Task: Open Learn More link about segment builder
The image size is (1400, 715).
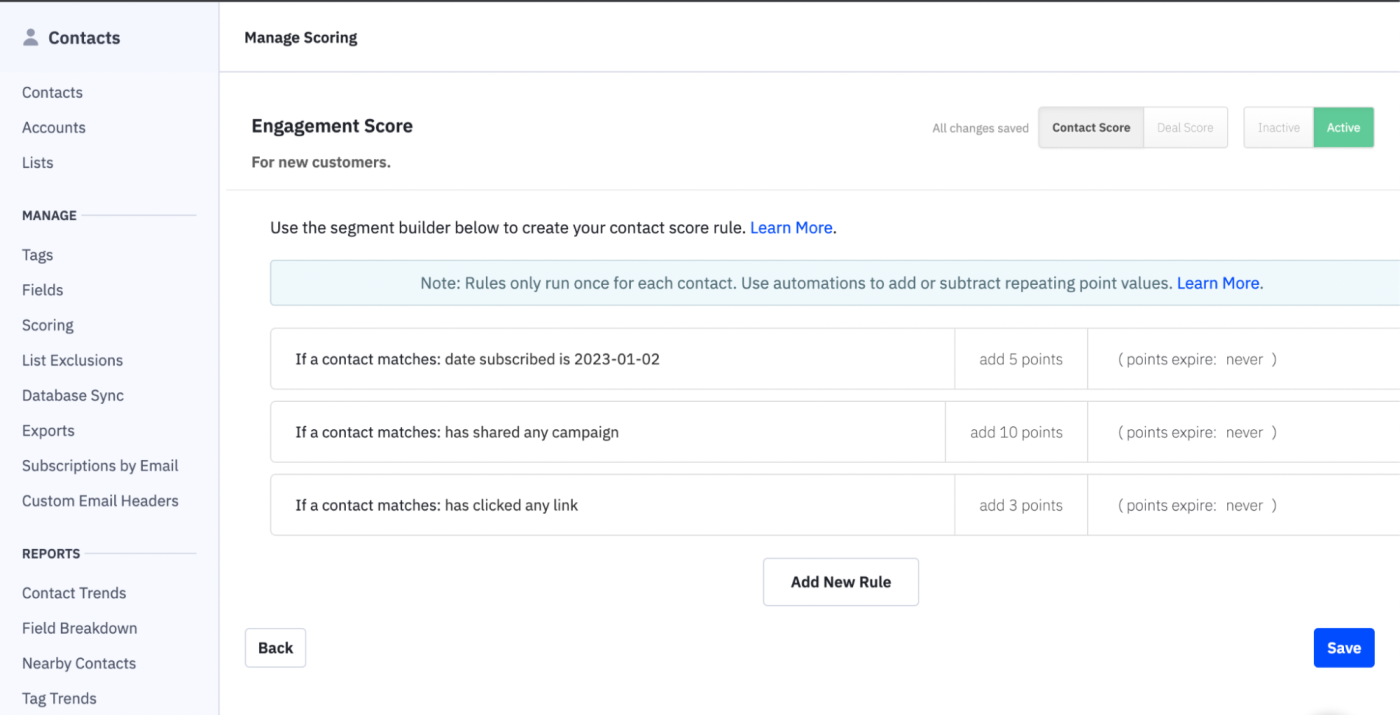Action: coord(791,228)
